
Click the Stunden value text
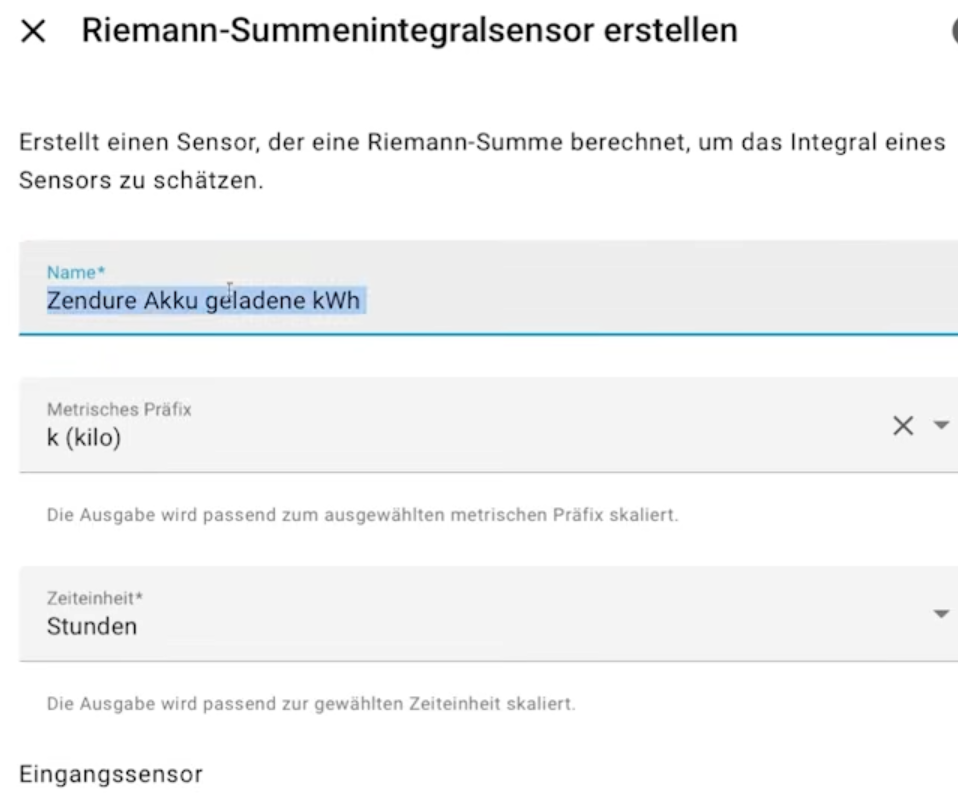click(x=92, y=627)
